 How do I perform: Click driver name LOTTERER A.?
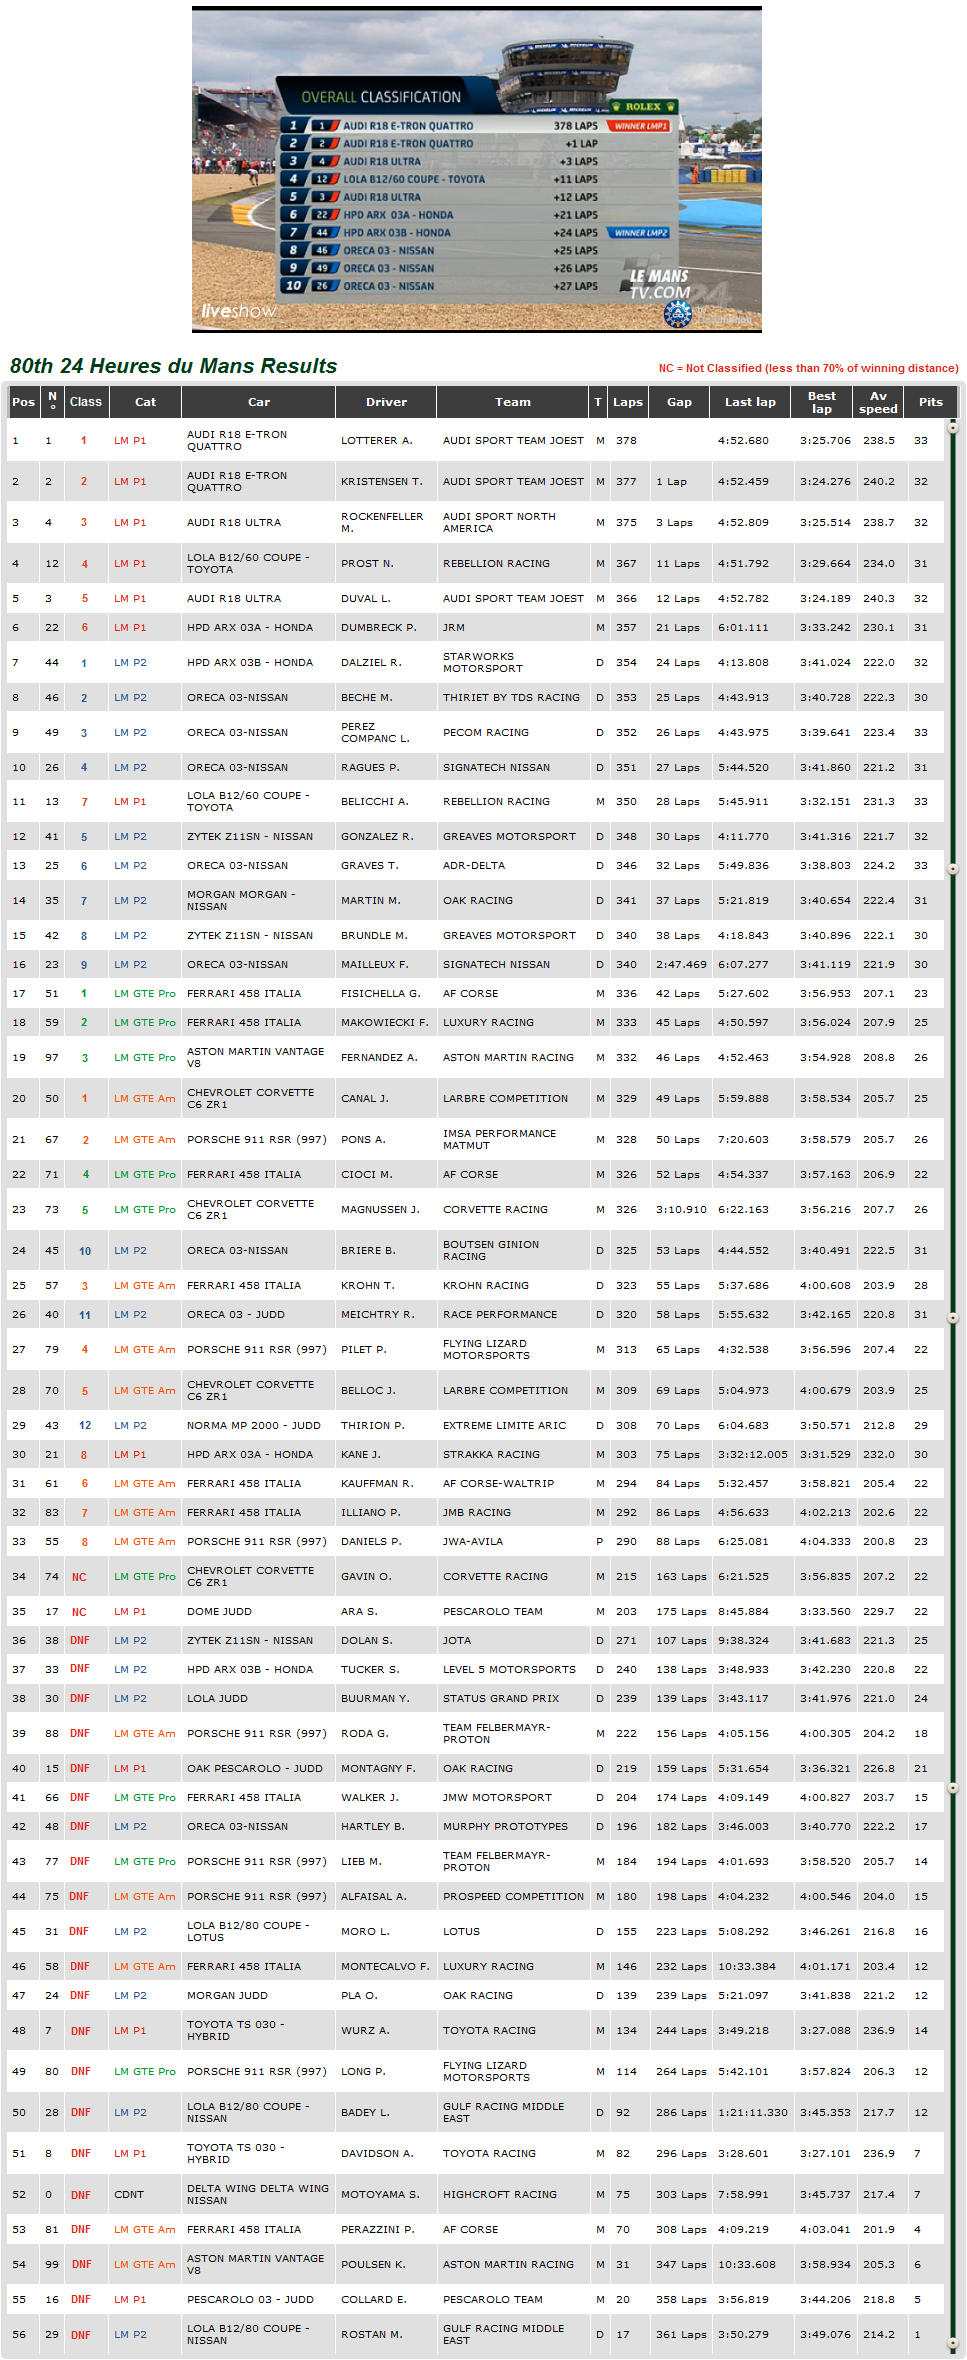point(377,440)
